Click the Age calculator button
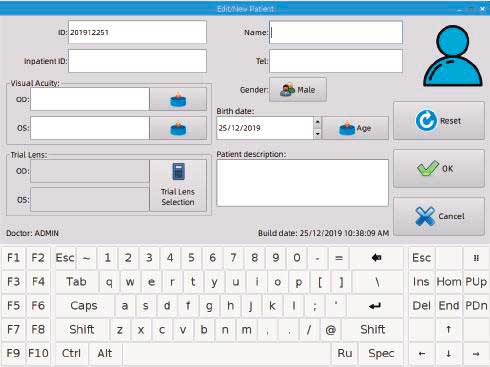 pyautogui.click(x=355, y=128)
